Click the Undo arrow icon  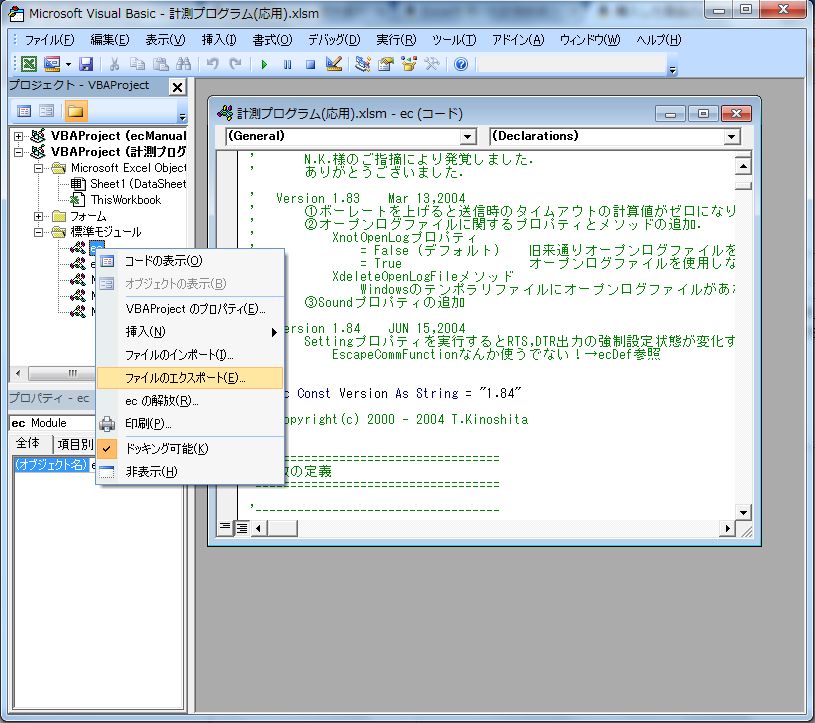tap(212, 64)
